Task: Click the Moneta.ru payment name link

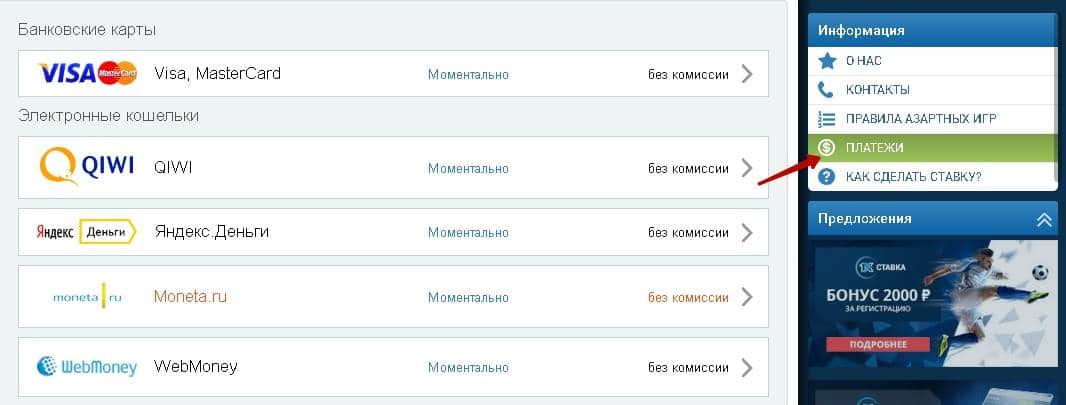Action: point(190,297)
